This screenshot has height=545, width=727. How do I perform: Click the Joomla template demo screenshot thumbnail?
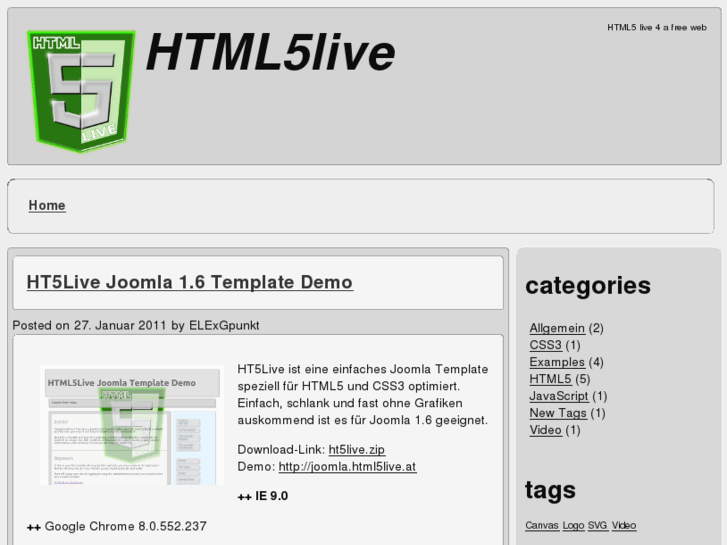[x=132, y=425]
